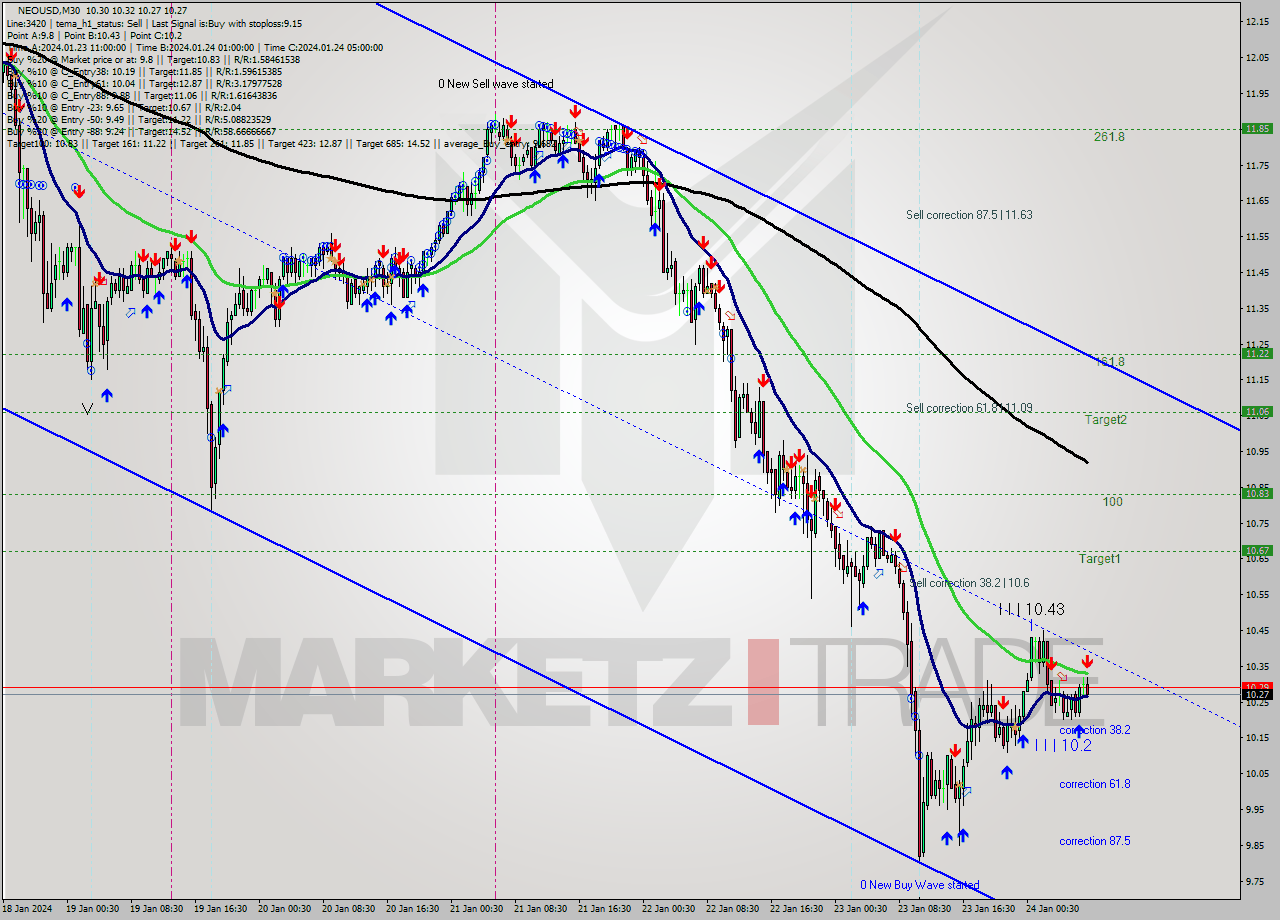Select the '| | | 10.43' point label

coord(1031,609)
